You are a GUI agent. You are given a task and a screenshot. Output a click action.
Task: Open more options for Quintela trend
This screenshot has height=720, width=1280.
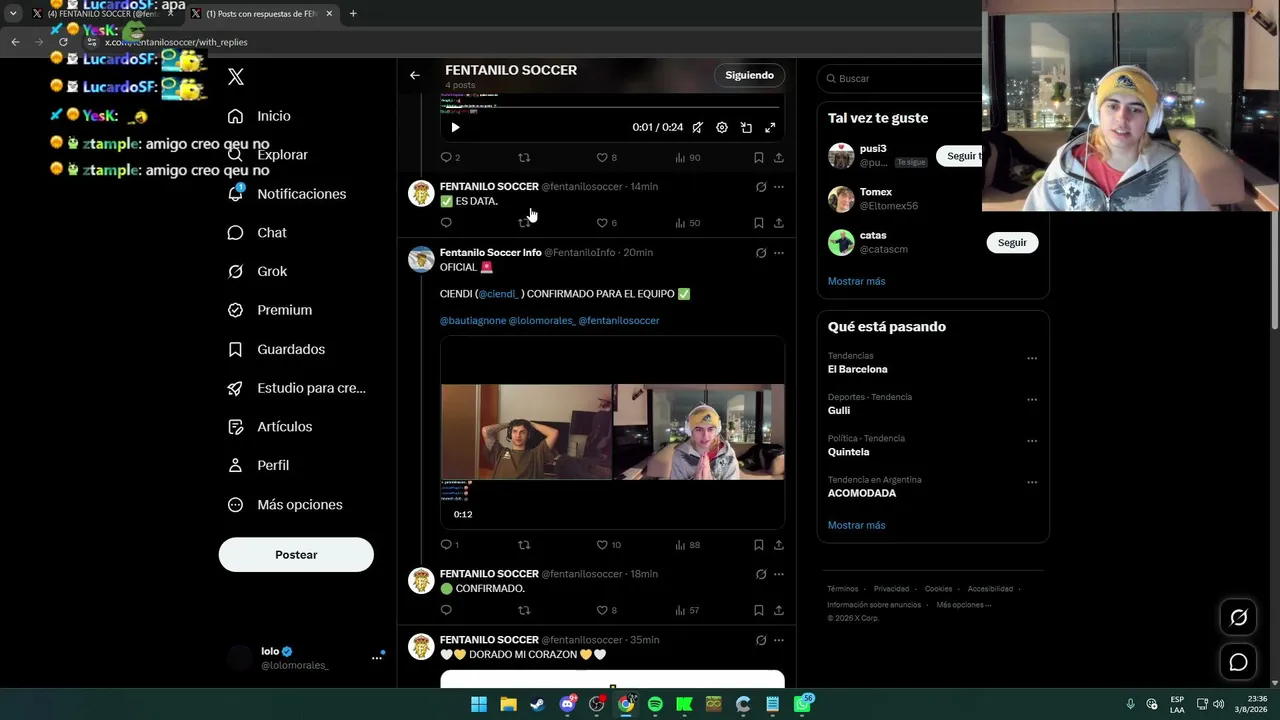1032,441
